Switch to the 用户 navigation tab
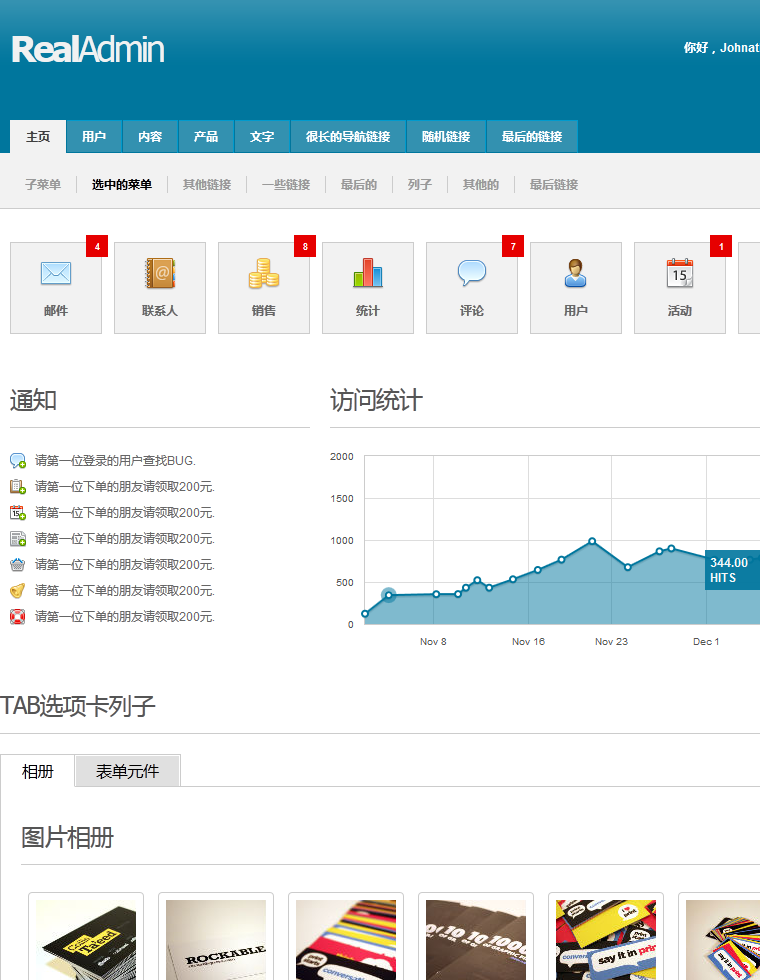 (94, 136)
